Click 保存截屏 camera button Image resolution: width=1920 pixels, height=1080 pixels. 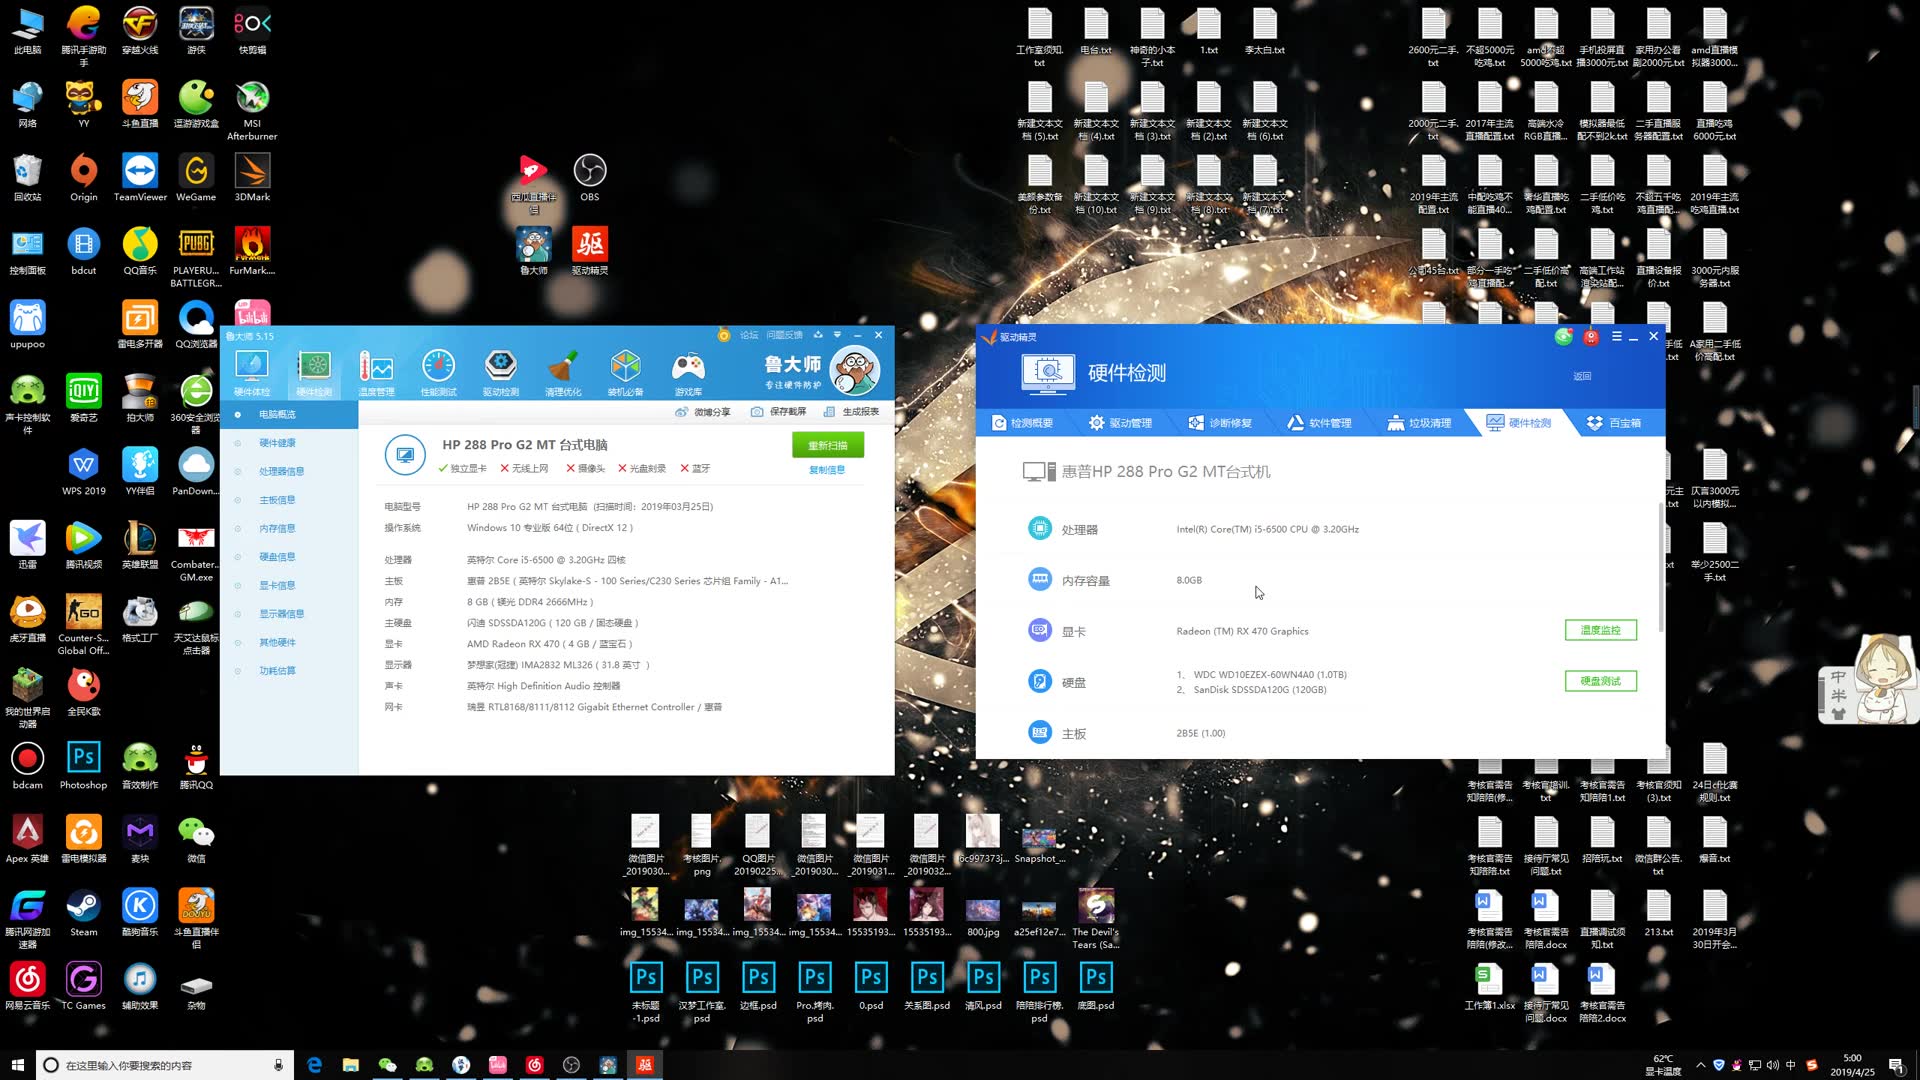pyautogui.click(x=779, y=412)
